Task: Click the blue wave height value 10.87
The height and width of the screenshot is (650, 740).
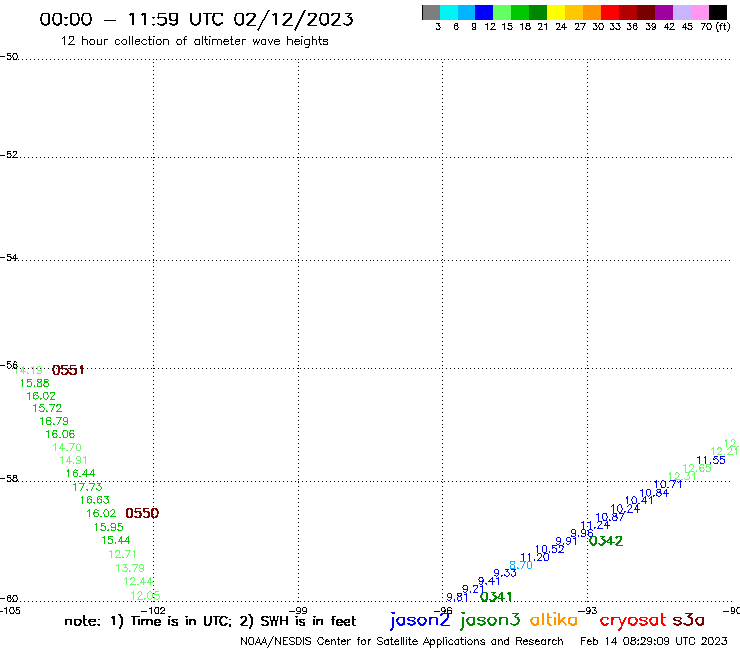Action: [x=610, y=517]
